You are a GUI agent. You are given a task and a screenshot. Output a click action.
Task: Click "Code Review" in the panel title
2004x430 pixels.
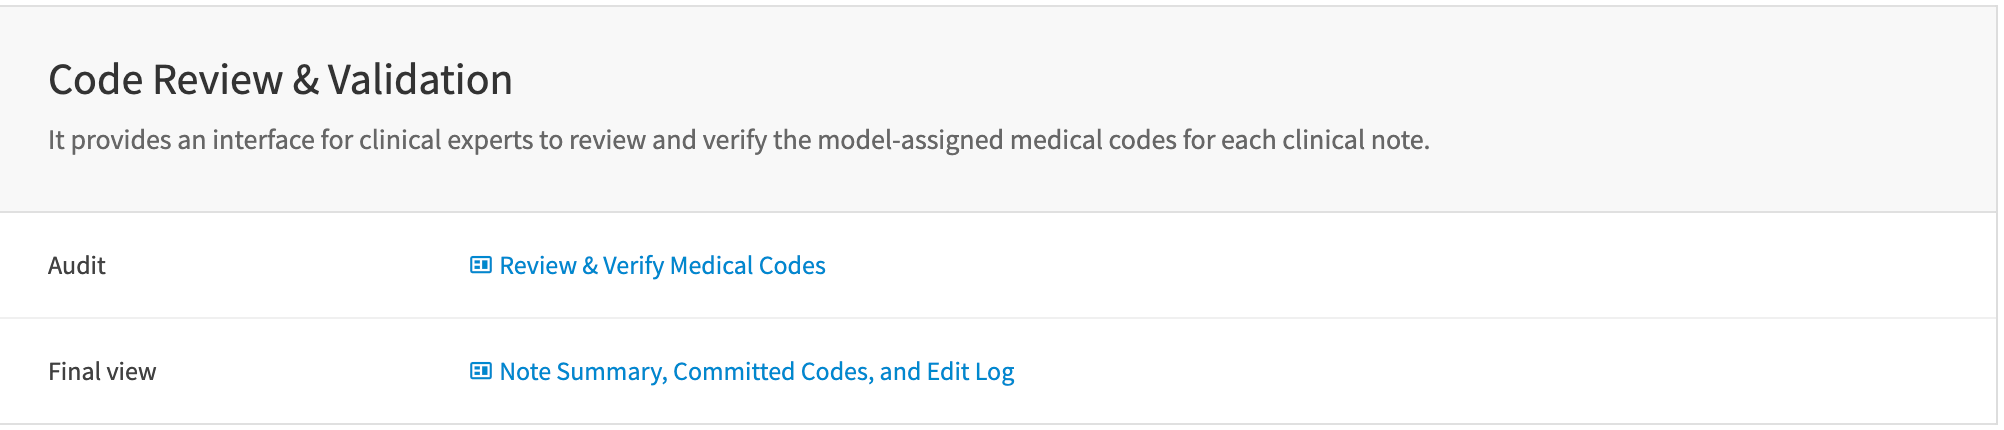click(x=165, y=80)
